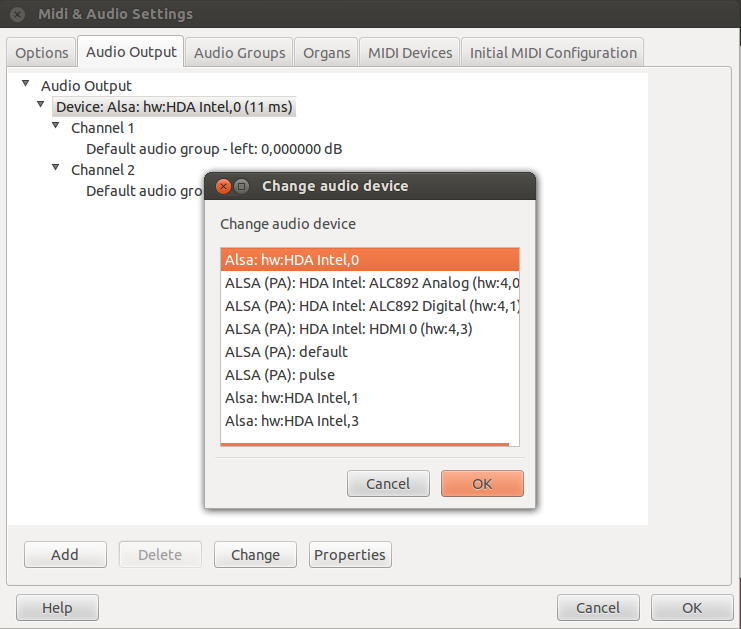Collapse the Channel 2 node
The height and width of the screenshot is (629, 741).
pyautogui.click(x=56, y=167)
